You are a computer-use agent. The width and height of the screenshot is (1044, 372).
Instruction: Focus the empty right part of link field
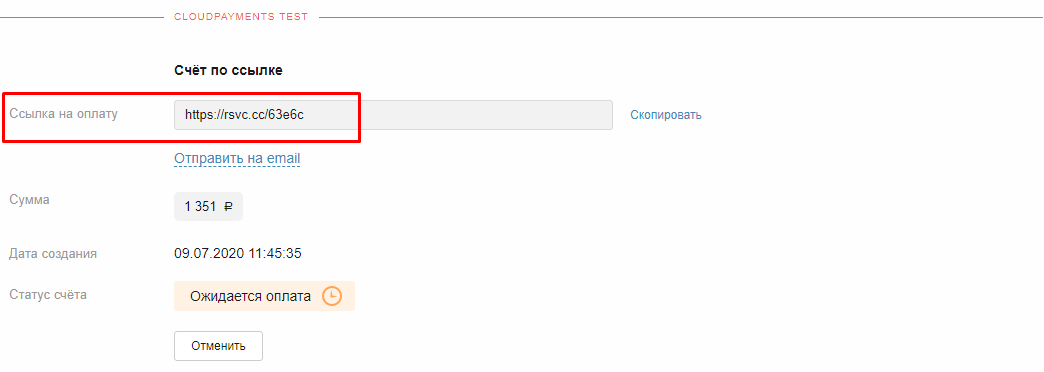(486, 115)
